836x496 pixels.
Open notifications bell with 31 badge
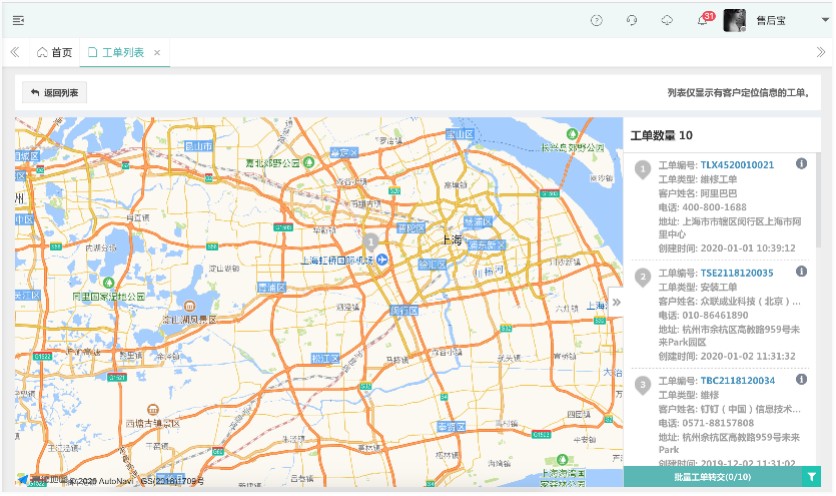coord(704,20)
